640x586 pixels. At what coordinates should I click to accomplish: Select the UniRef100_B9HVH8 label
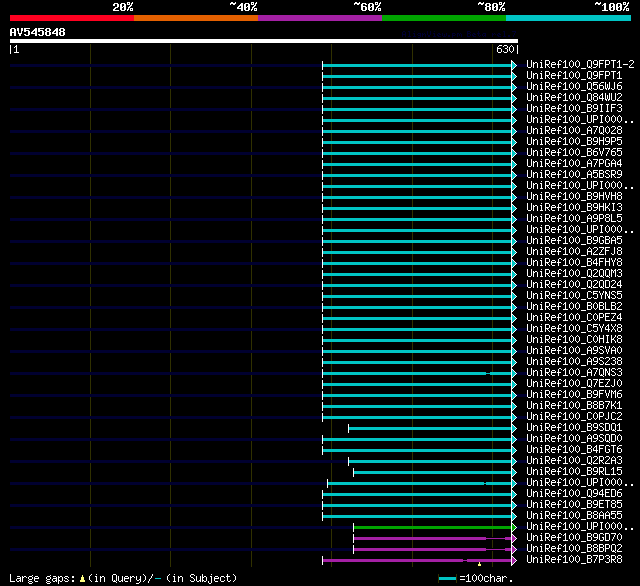(x=574, y=197)
